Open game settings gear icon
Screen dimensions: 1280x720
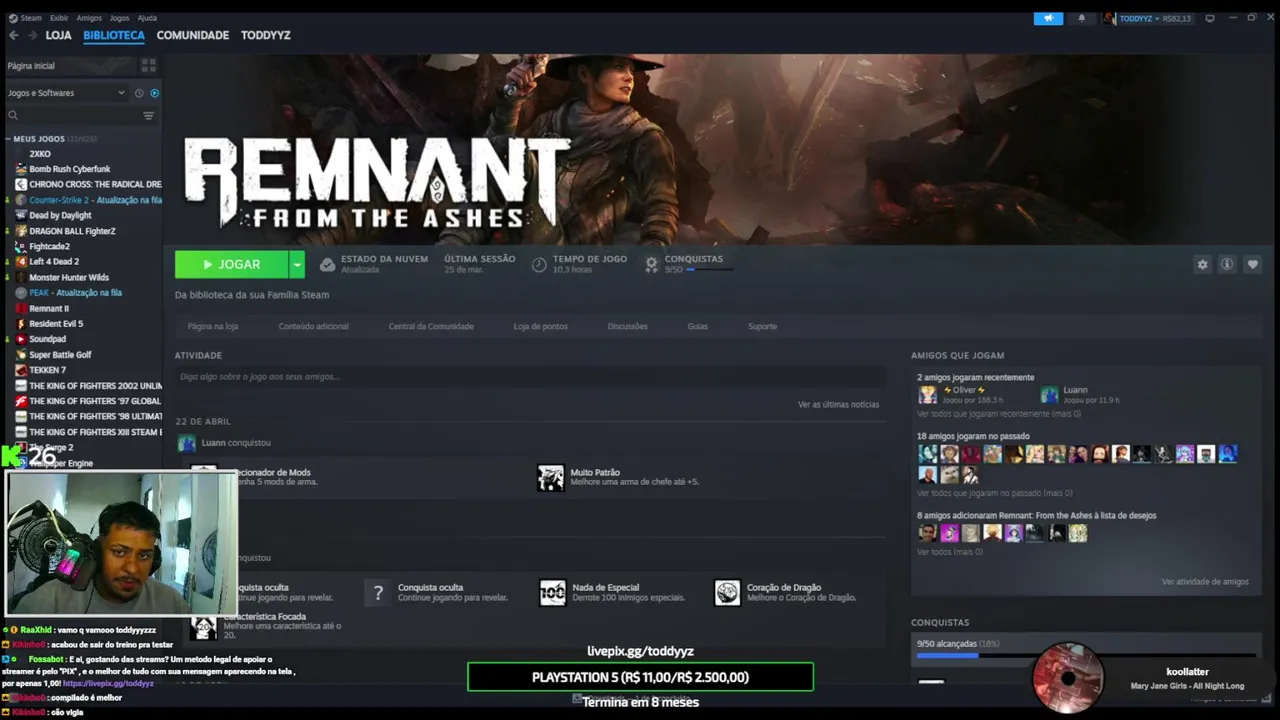[x=1202, y=264]
